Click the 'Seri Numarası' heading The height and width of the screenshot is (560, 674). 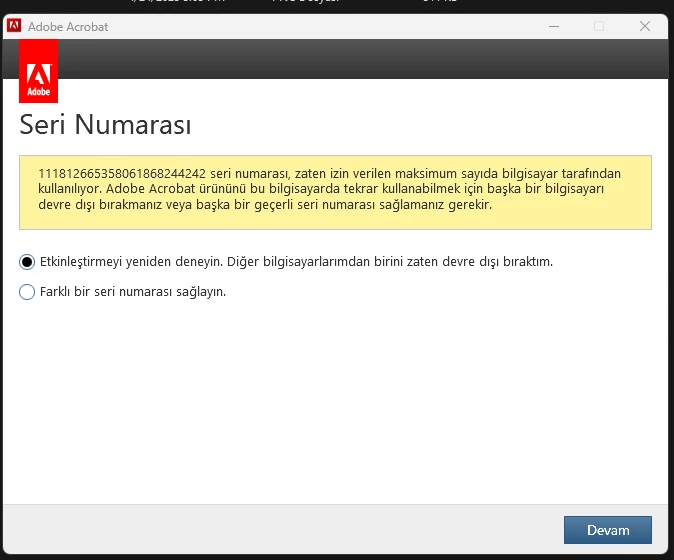tap(105, 125)
